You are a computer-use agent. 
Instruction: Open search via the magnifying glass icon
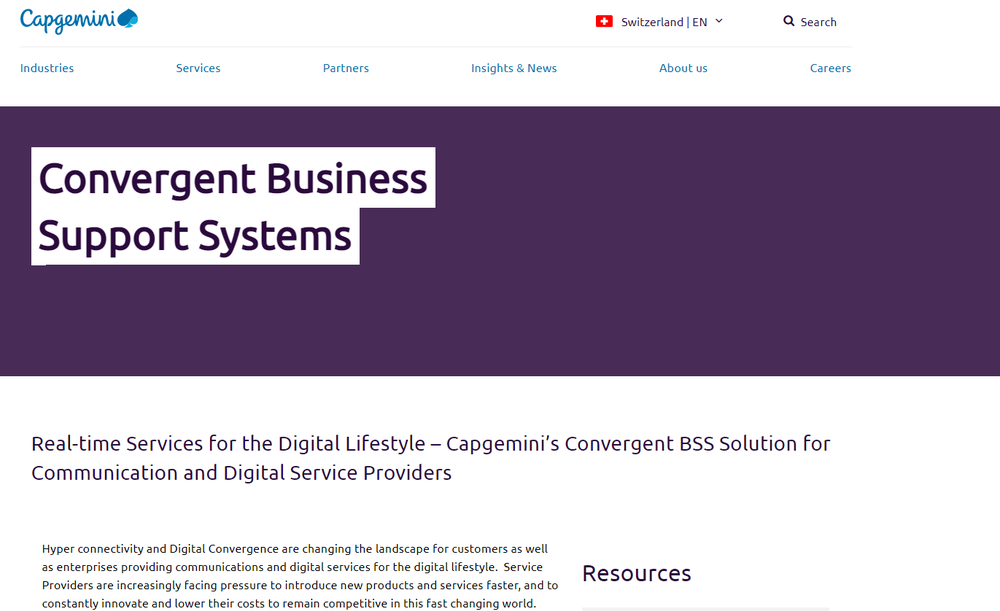tap(789, 21)
